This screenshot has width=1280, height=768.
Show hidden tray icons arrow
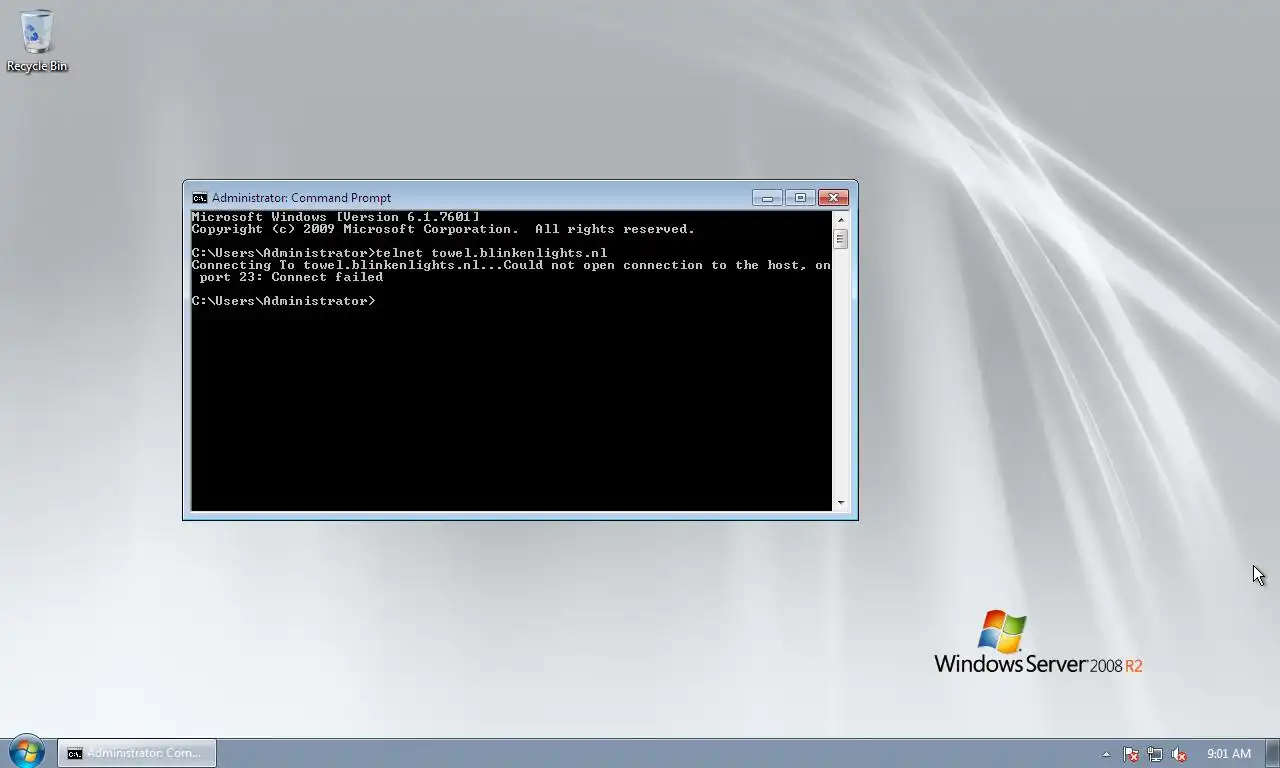tap(1106, 754)
